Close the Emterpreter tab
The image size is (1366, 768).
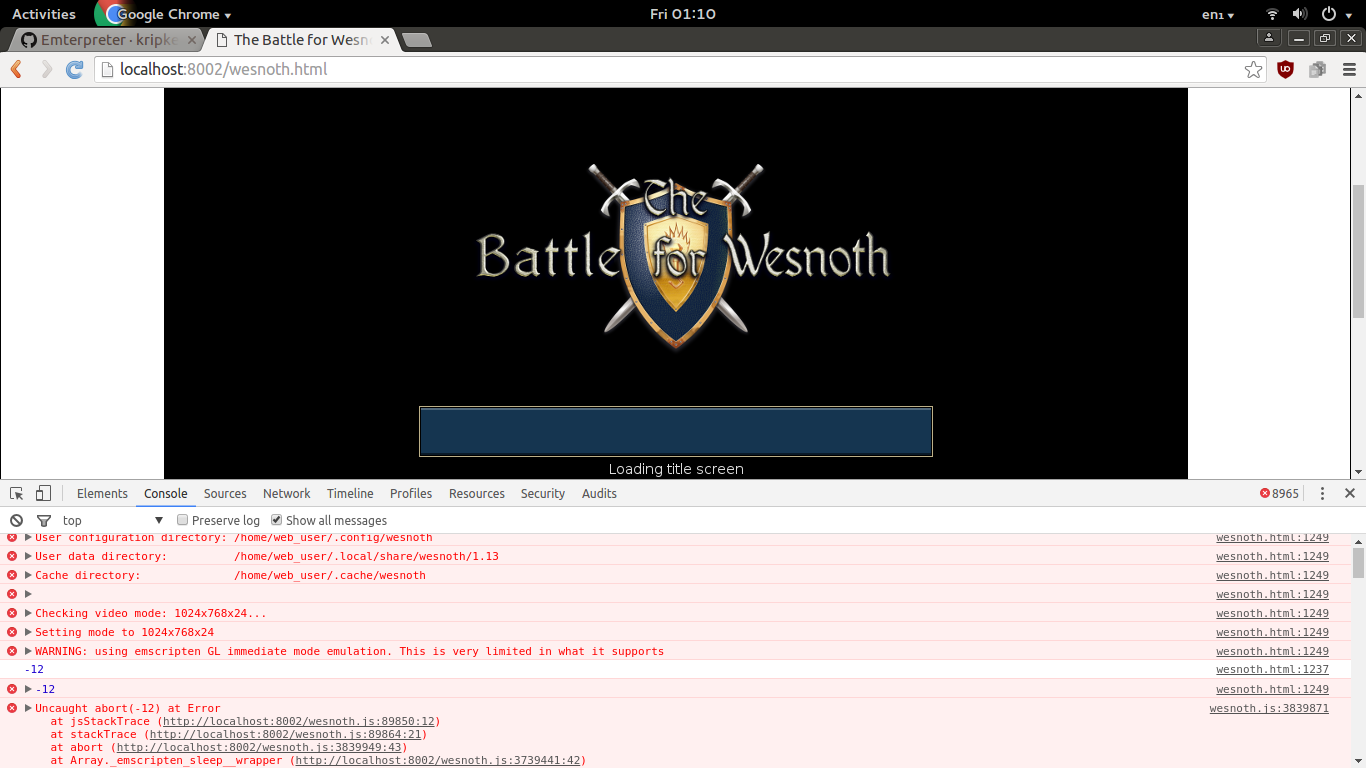pos(191,40)
